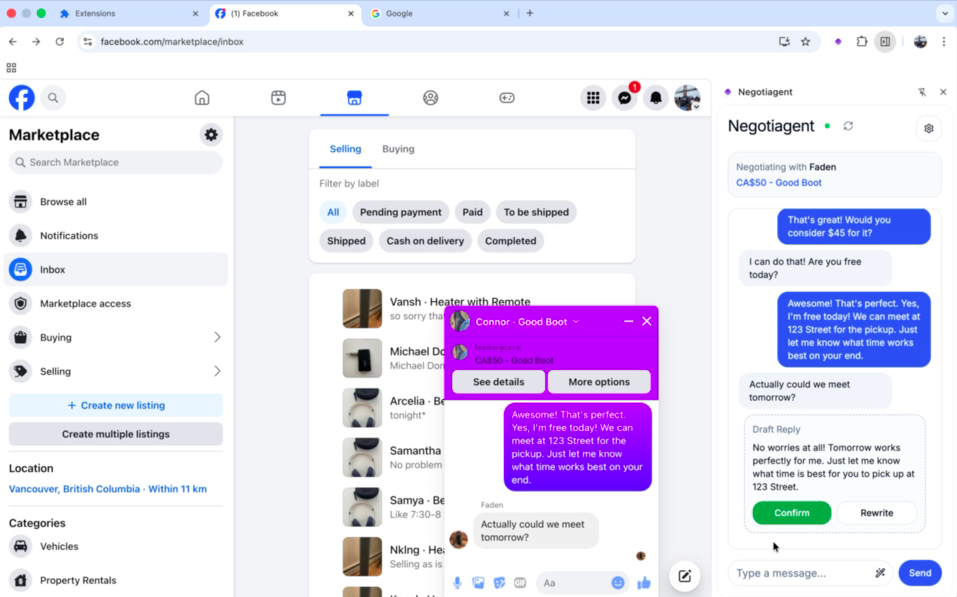Image resolution: width=957 pixels, height=597 pixels.
Task: Open Connor Good Boot chat dropdown arrow
Action: tap(576, 322)
